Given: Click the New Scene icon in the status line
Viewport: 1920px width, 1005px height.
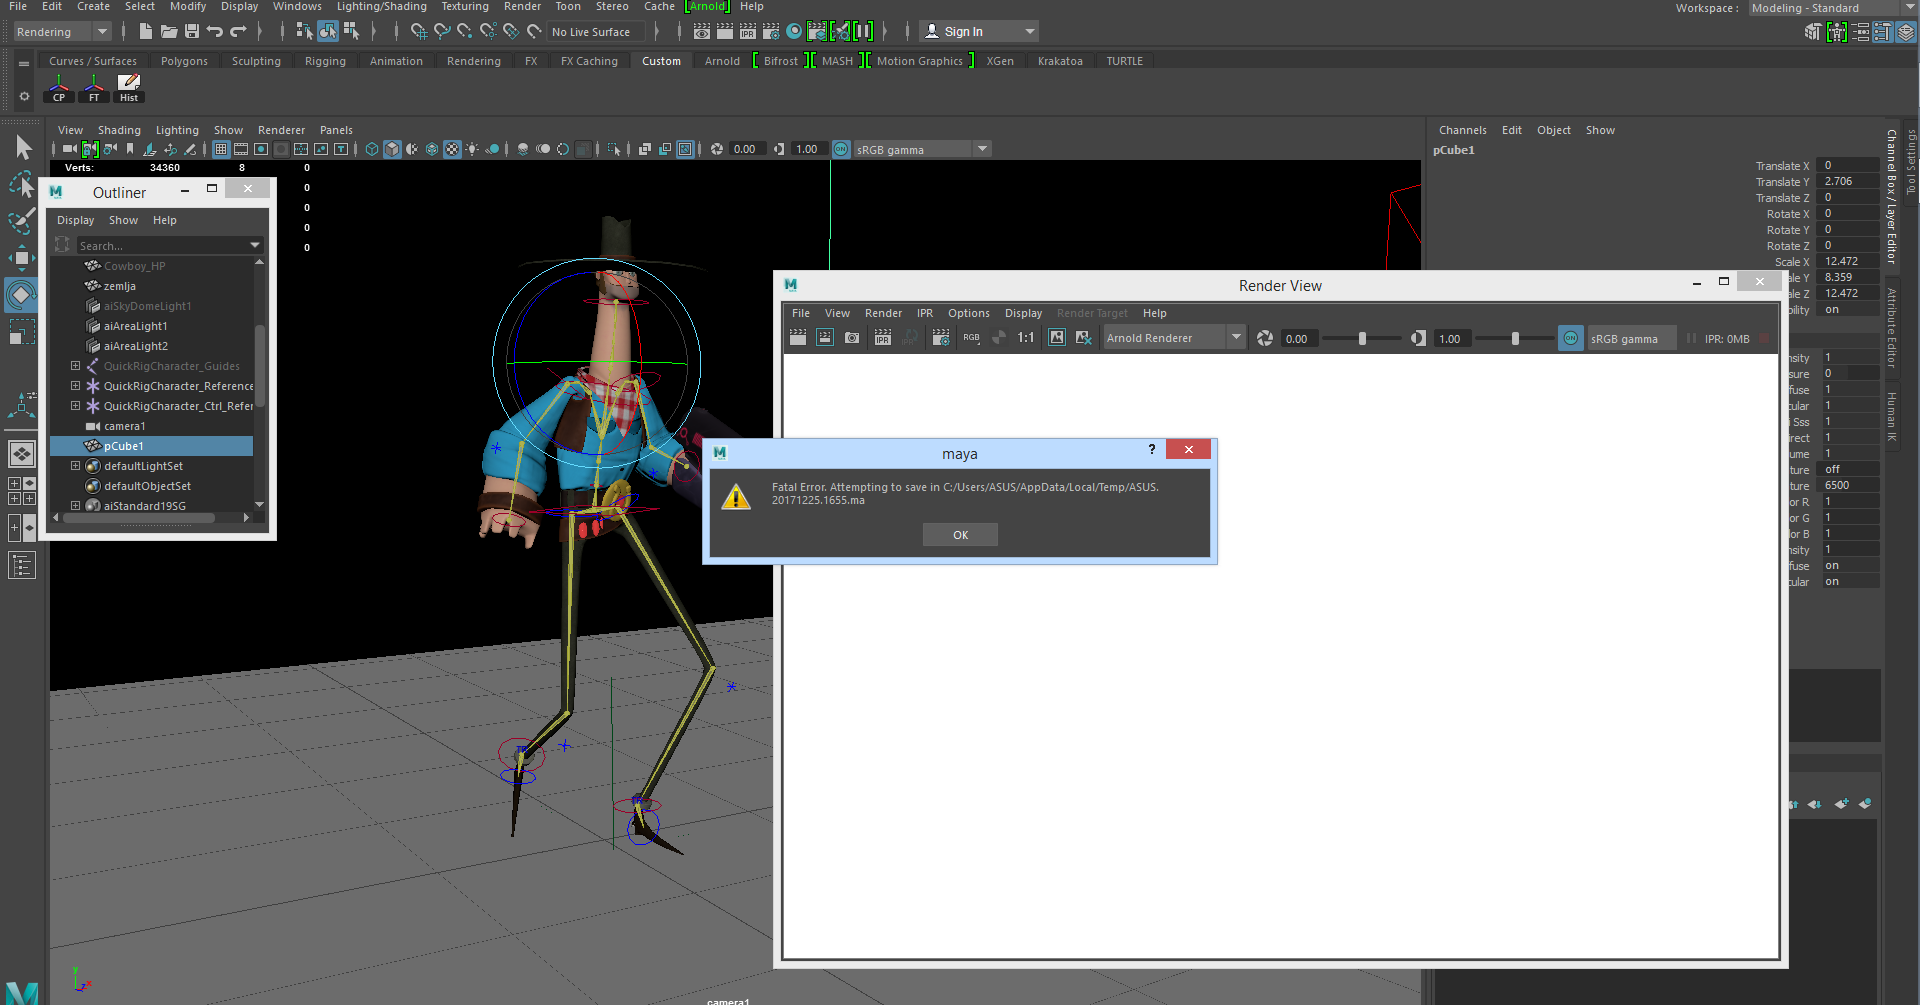Looking at the screenshot, I should [x=146, y=32].
